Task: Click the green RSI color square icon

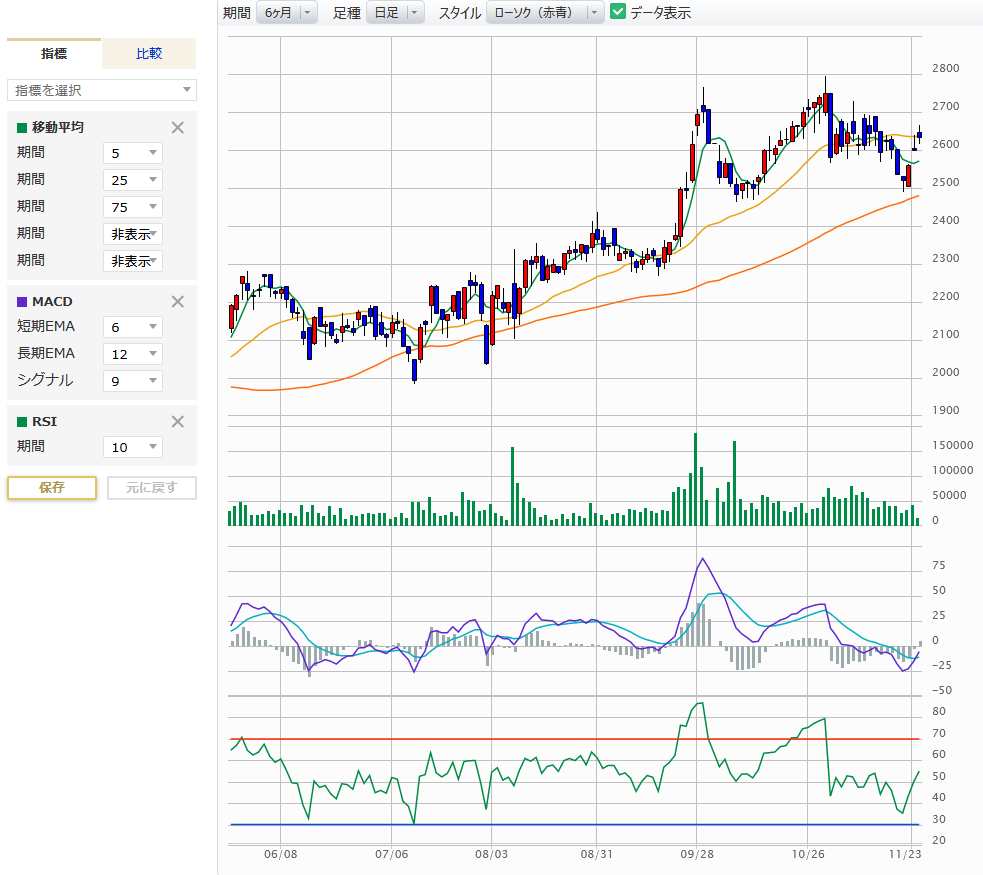Action: click(22, 421)
